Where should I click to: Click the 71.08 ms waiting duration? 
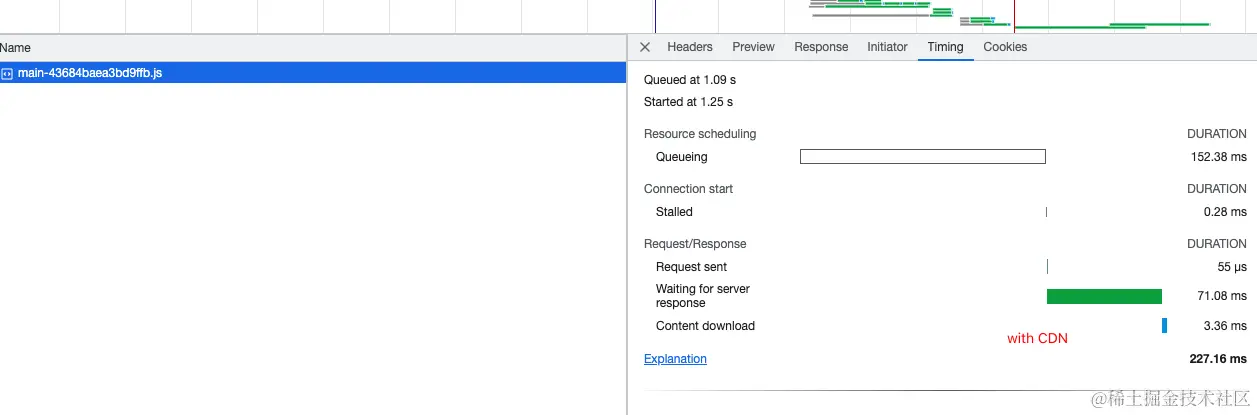(x=1222, y=296)
